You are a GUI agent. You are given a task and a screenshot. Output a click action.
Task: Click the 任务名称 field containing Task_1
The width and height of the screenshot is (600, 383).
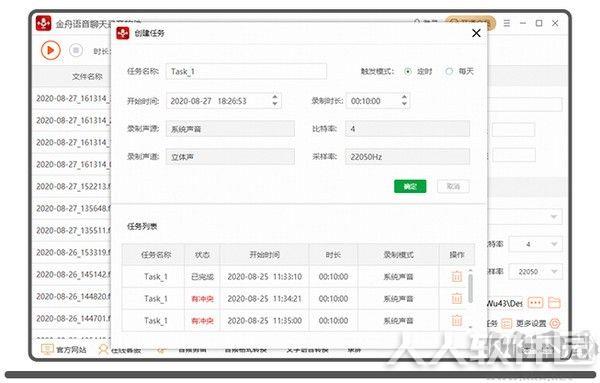[x=246, y=72]
